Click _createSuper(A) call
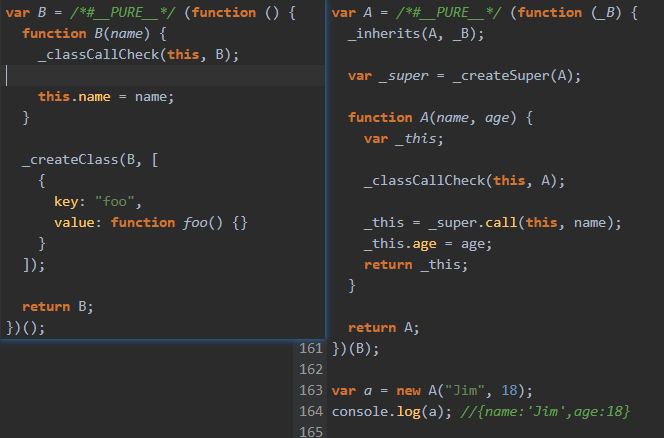This screenshot has height=438, width=664. (516, 76)
